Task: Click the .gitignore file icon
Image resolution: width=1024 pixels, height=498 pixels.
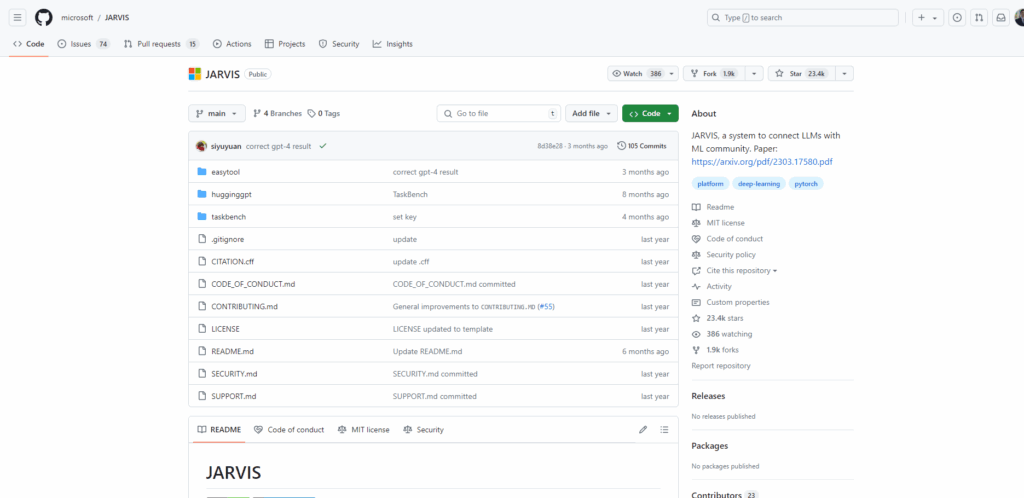Action: 202,240
